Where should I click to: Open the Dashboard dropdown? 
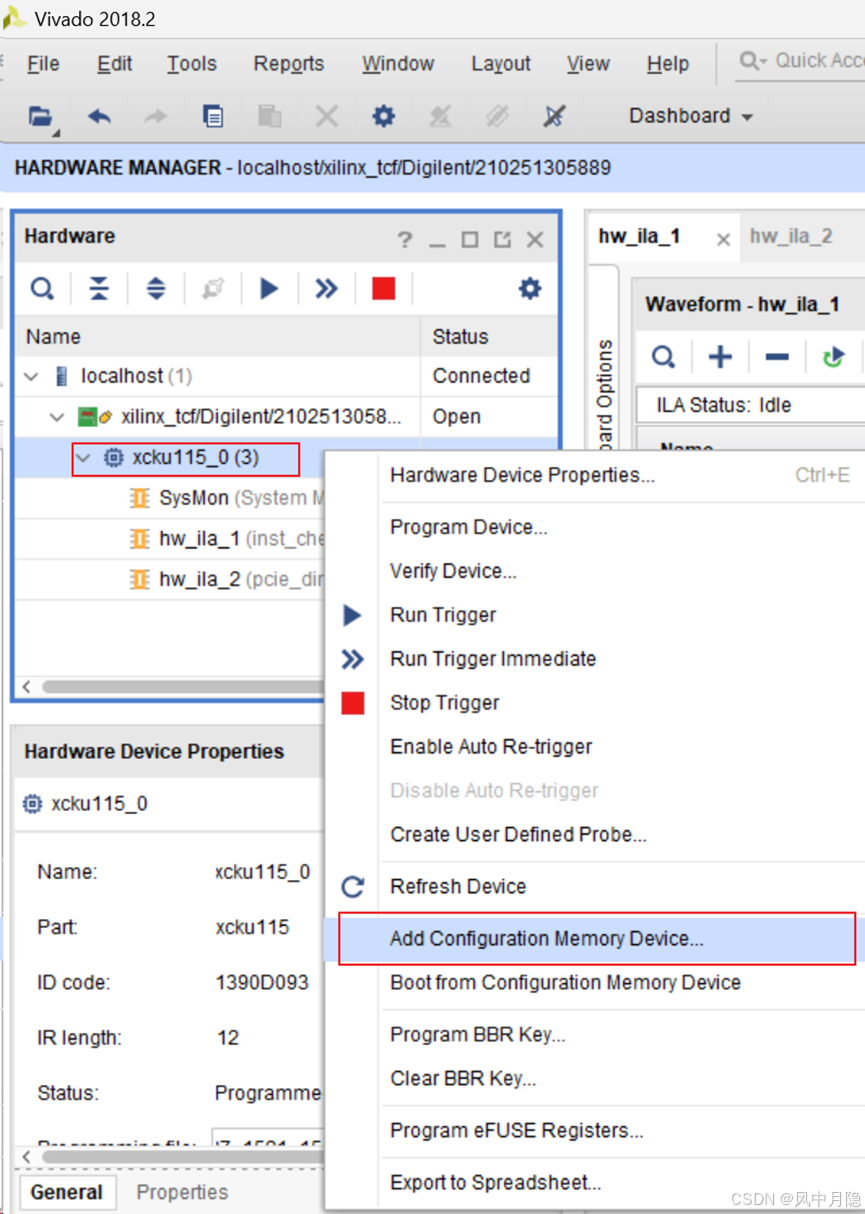point(691,116)
